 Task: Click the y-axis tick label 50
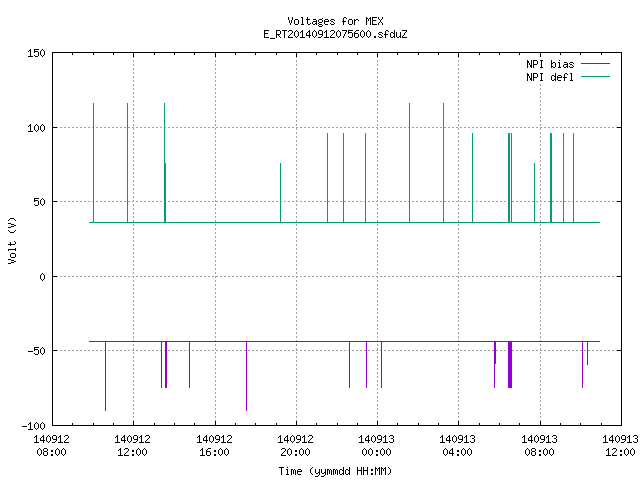[x=39, y=202]
